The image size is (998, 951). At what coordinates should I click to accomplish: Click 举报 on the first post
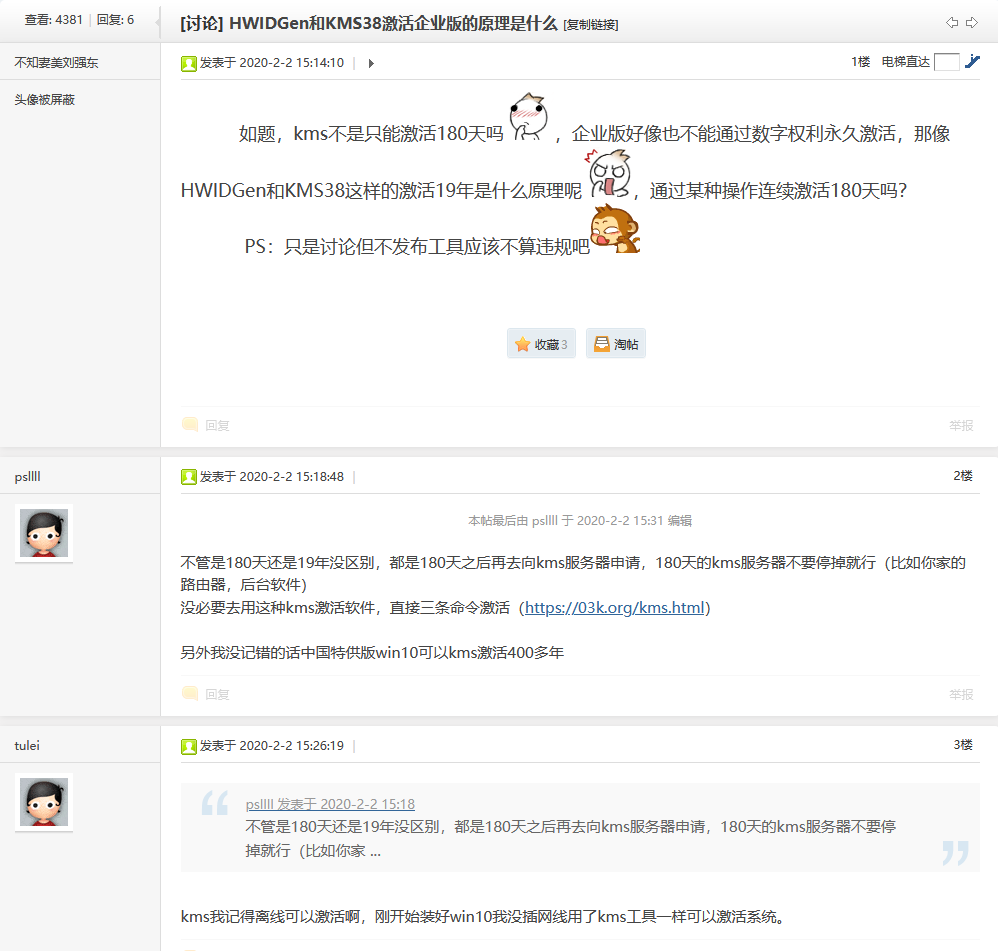[x=961, y=425]
